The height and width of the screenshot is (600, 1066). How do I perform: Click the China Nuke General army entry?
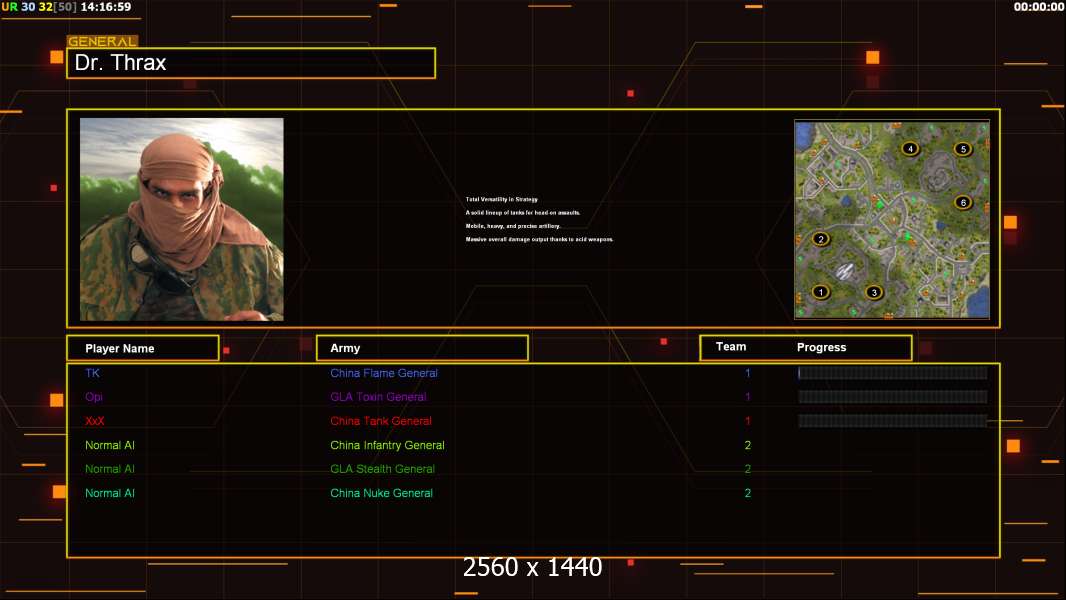(x=382, y=493)
